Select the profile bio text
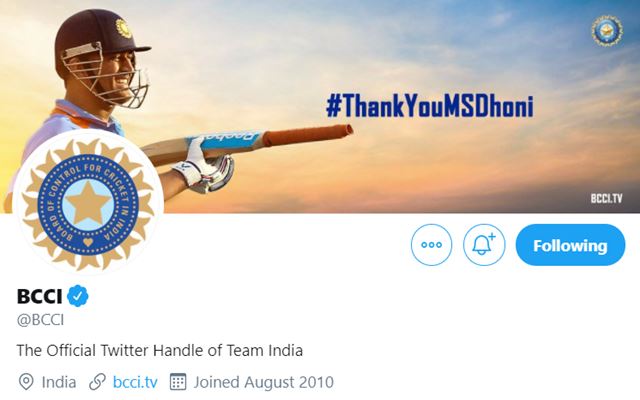 [x=160, y=351]
